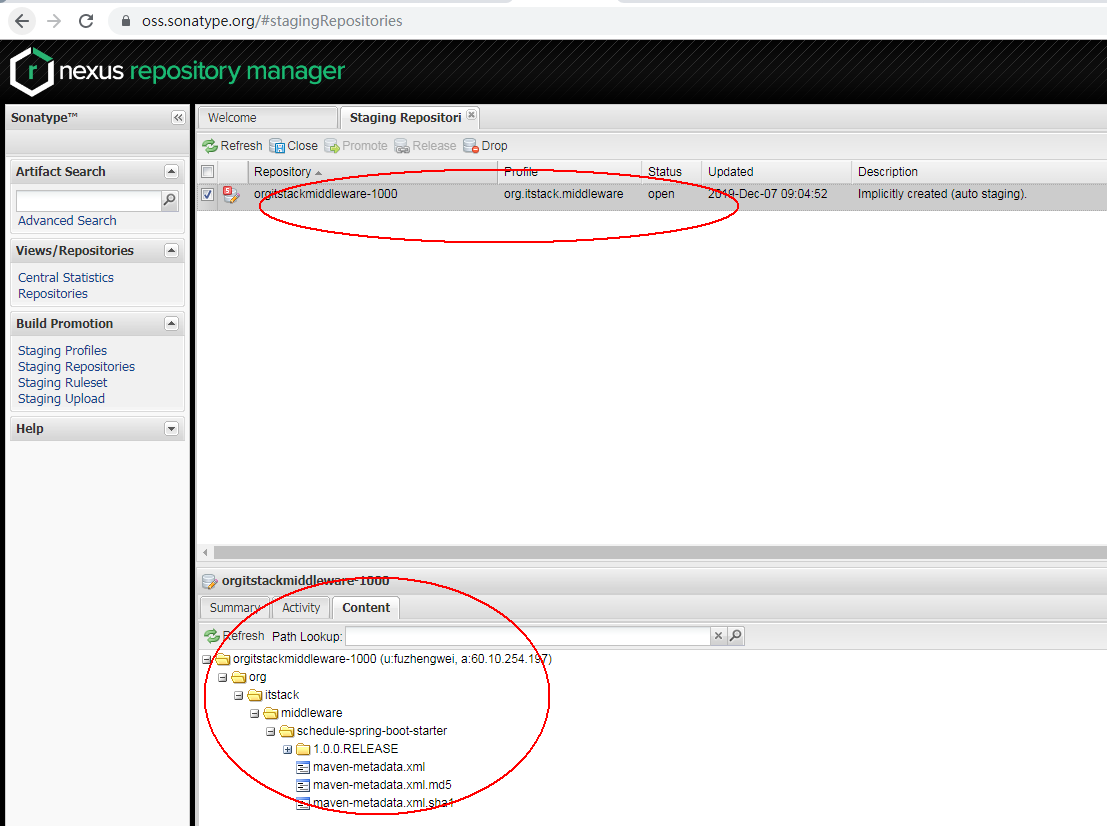This screenshot has height=826, width=1107.
Task: Click the repository status icon in orgitstackmiddleware-1000 row
Action: tap(231, 194)
